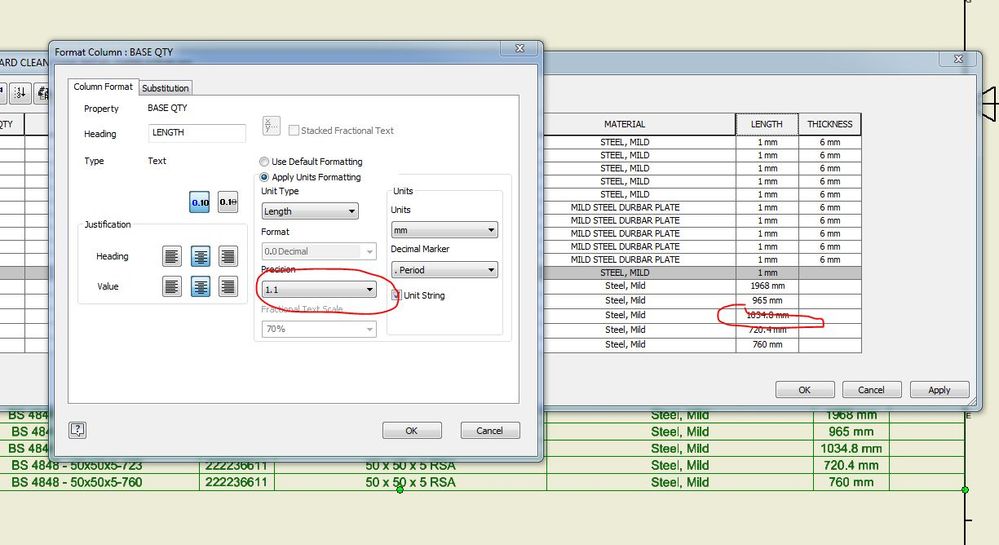The width and height of the screenshot is (999, 545).
Task: Click the 1968 mm cell in Parts List dialog
Action: click(x=767, y=286)
